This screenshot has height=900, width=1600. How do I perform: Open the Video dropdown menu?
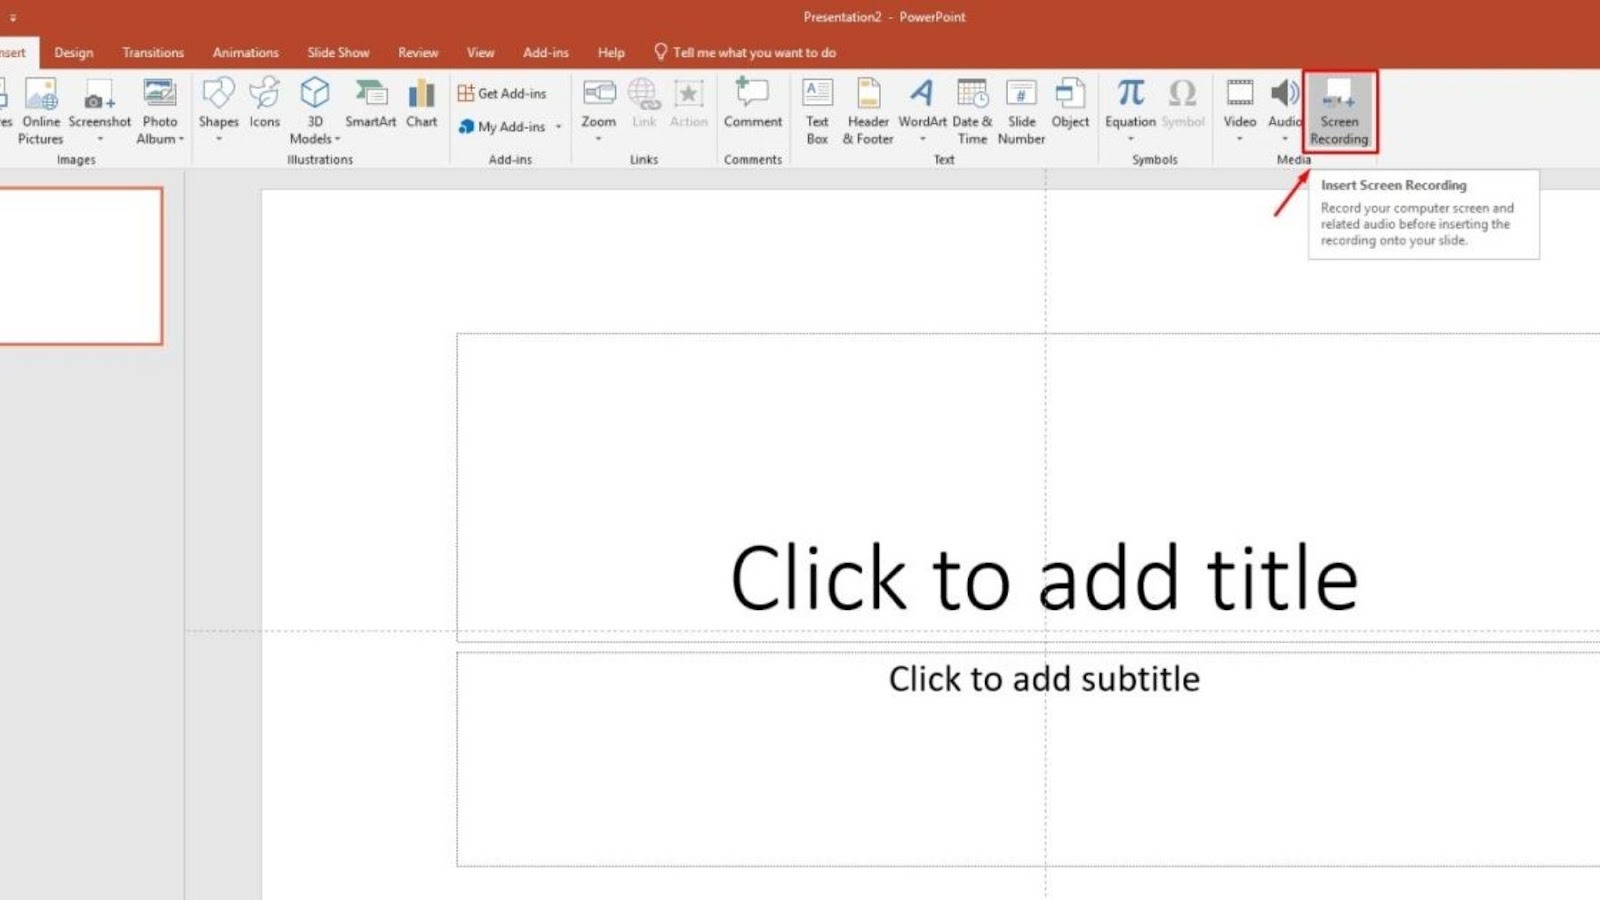1240,139
